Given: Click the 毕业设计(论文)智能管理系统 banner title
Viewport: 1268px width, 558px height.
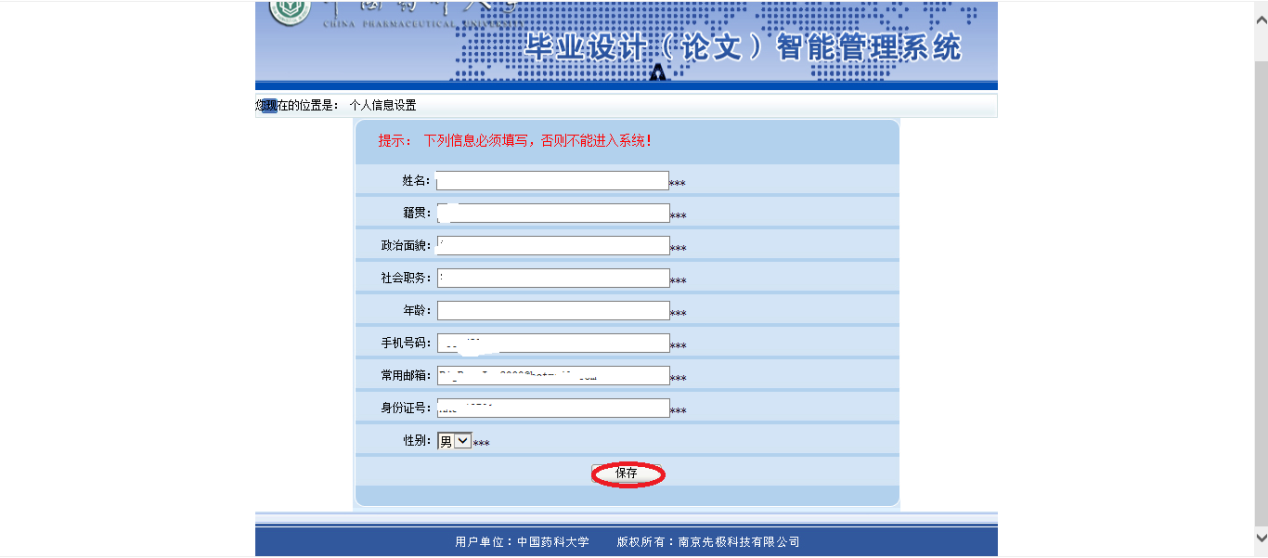Looking at the screenshot, I should coord(742,48).
